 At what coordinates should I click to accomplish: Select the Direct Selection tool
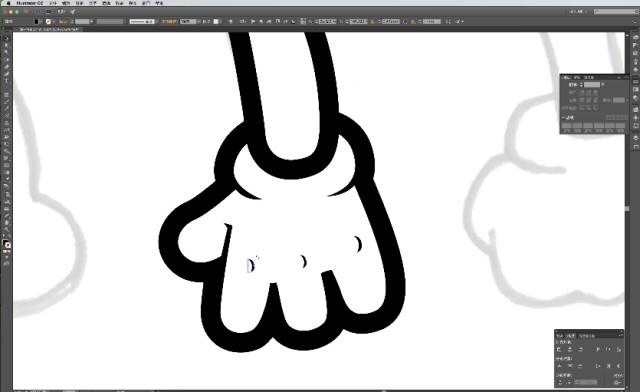coord(7,46)
